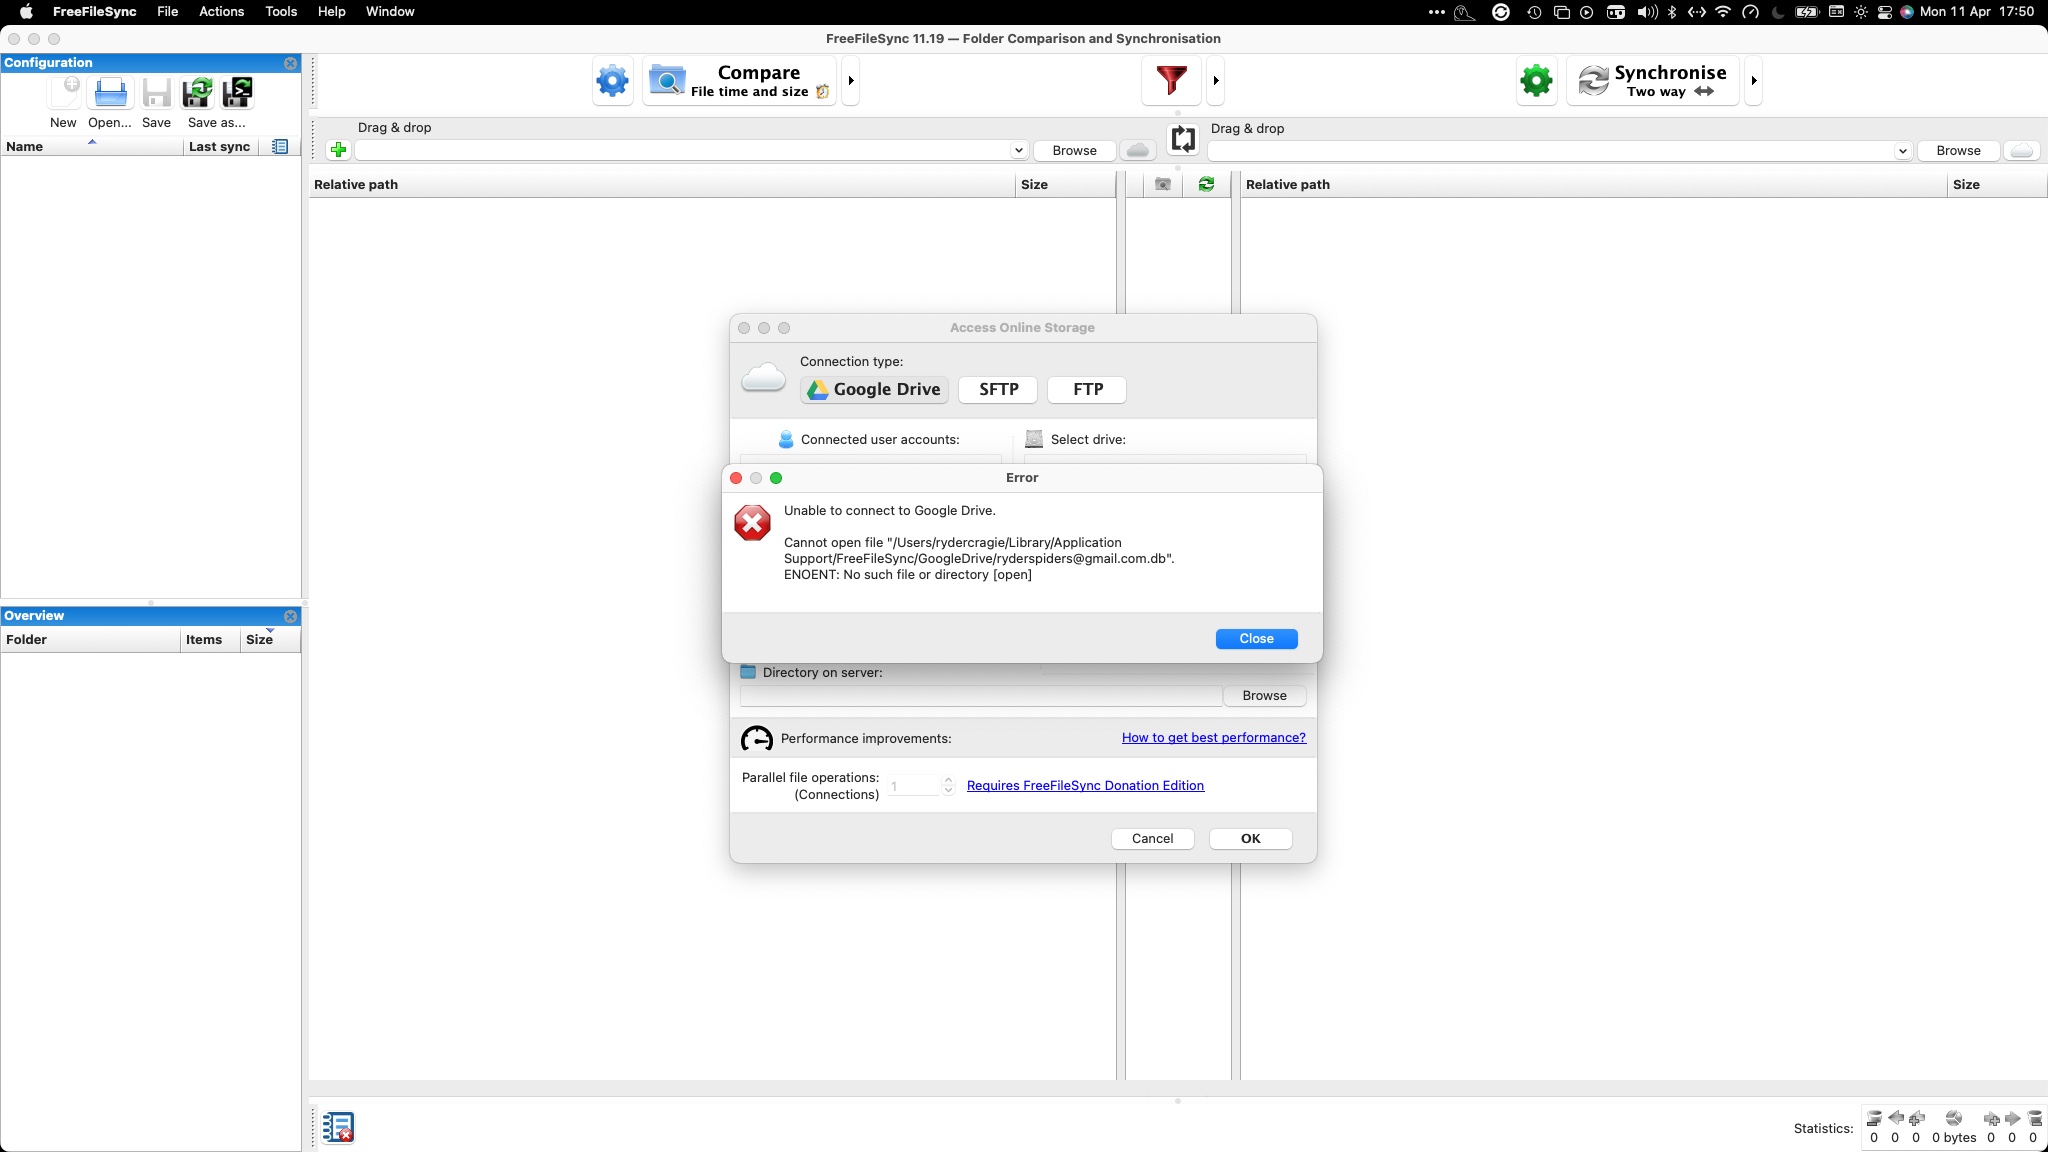Open the FreeFileSync application menu
The width and height of the screenshot is (2048, 1152).
[x=94, y=12]
